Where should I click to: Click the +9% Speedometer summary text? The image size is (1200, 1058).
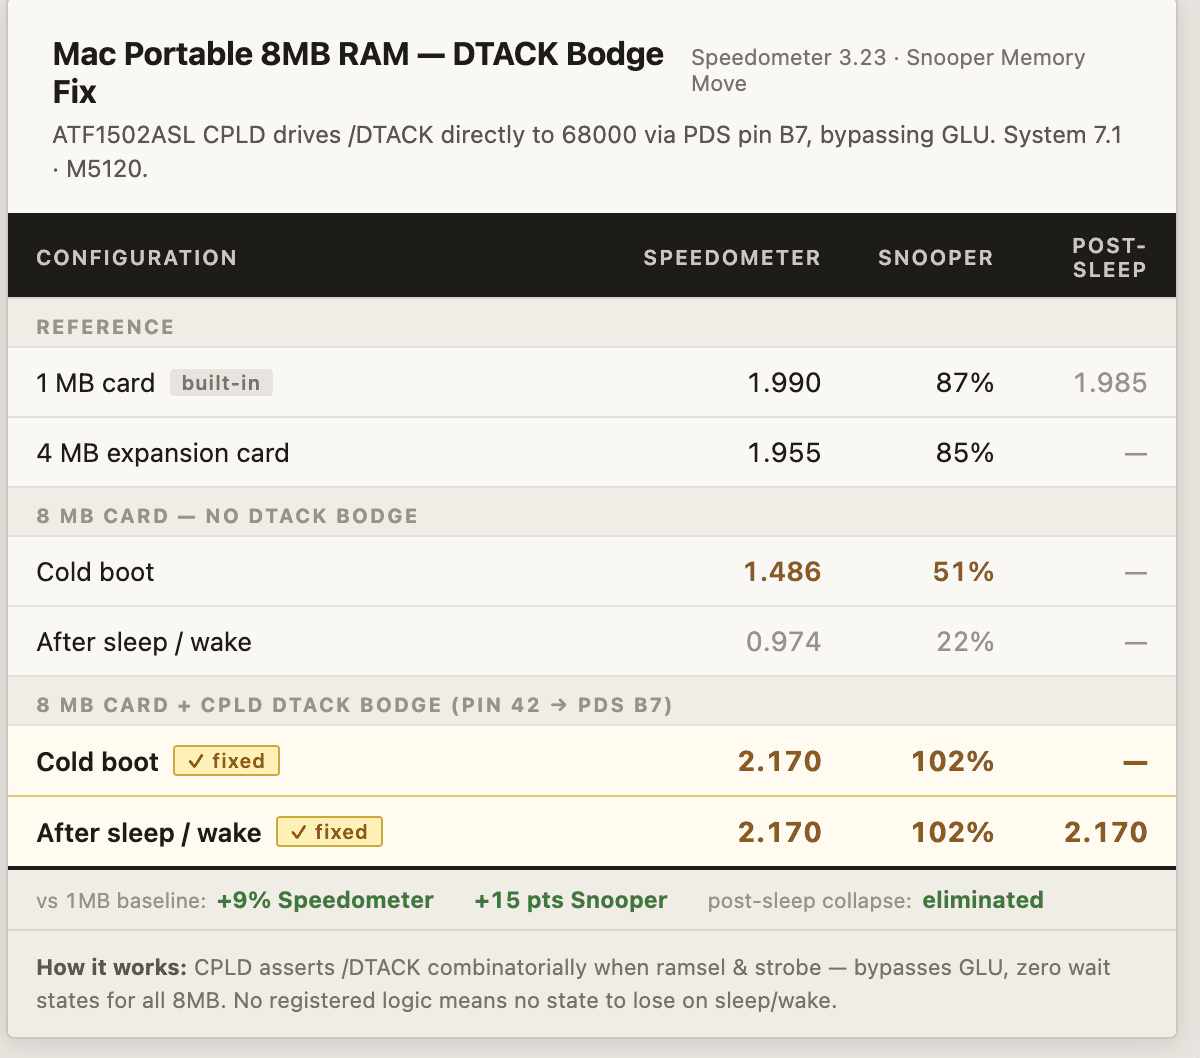pos(325,900)
